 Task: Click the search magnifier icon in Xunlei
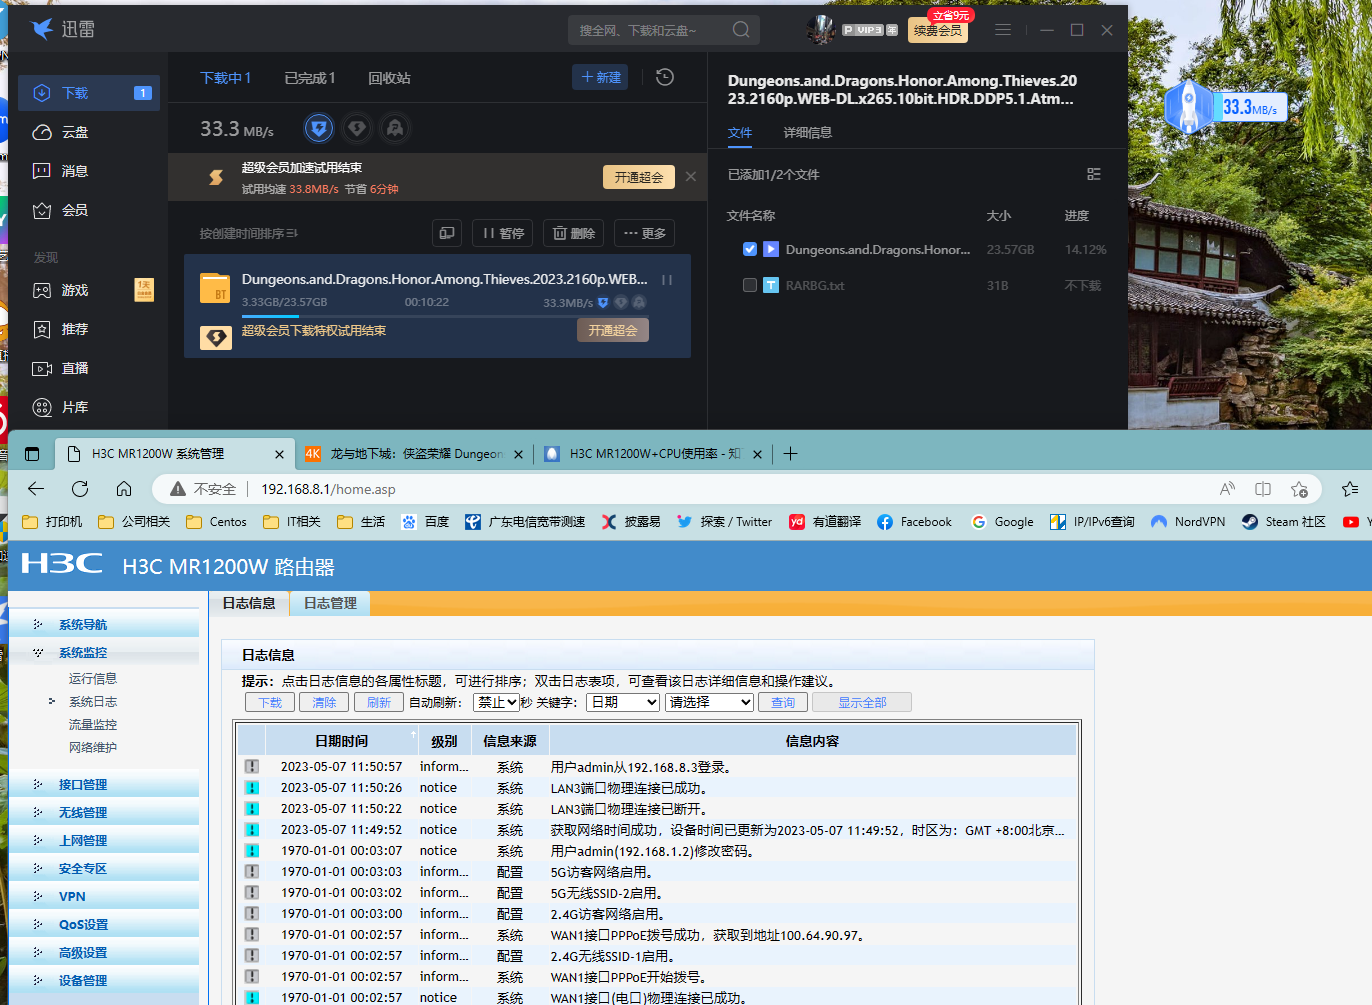tap(741, 30)
